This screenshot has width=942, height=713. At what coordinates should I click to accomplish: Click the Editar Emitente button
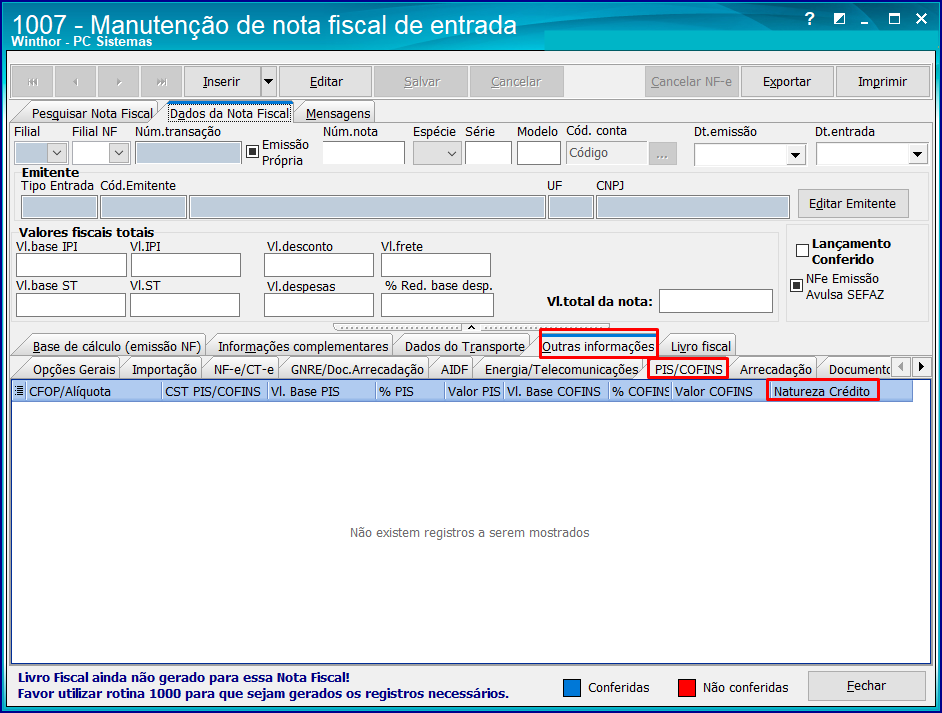(852, 204)
